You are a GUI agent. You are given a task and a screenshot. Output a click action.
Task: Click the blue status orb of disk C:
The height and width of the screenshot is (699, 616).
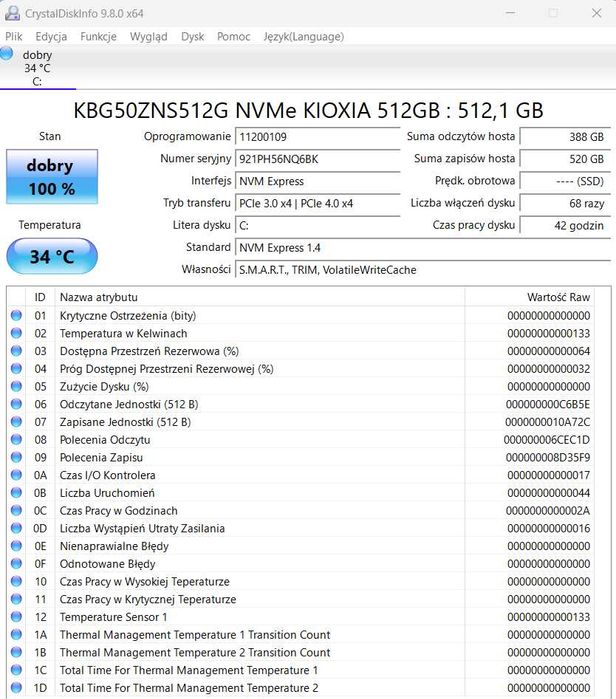pyautogui.click(x=7, y=53)
